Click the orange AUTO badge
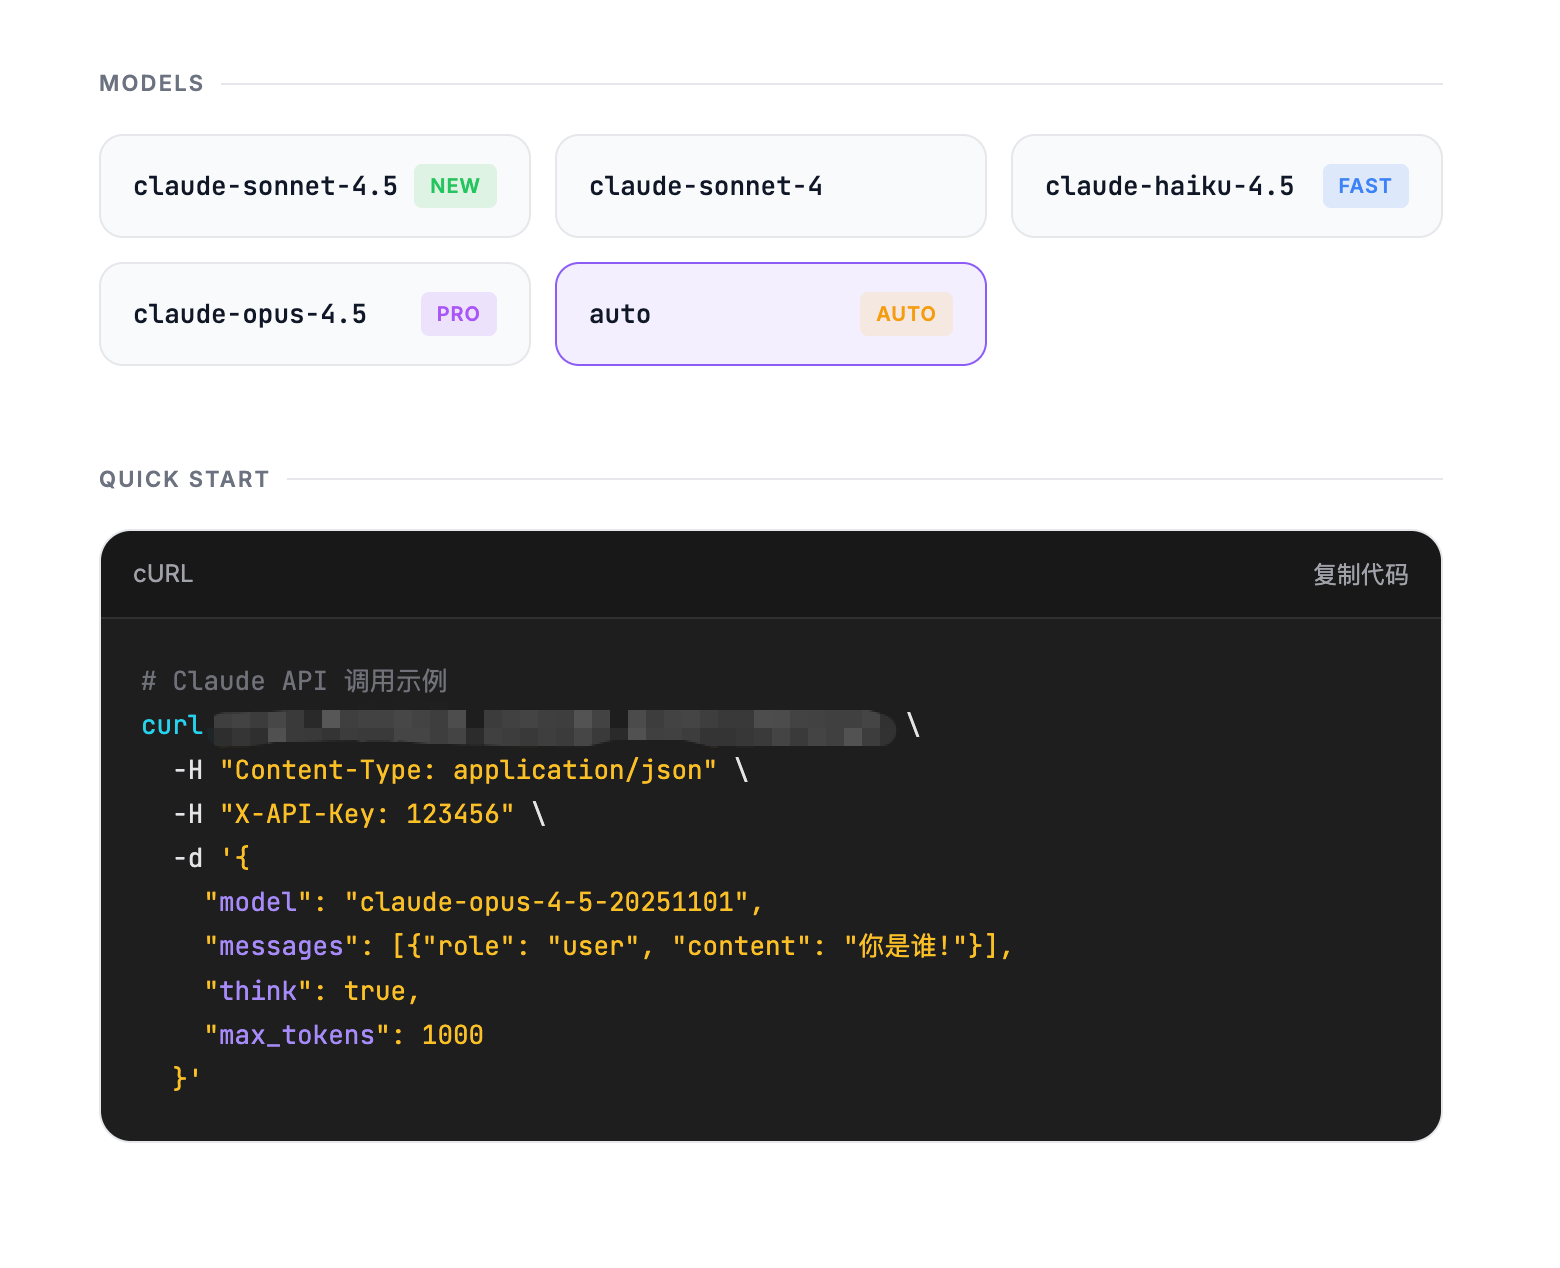Image resolution: width=1560 pixels, height=1268 pixels. pos(906,314)
